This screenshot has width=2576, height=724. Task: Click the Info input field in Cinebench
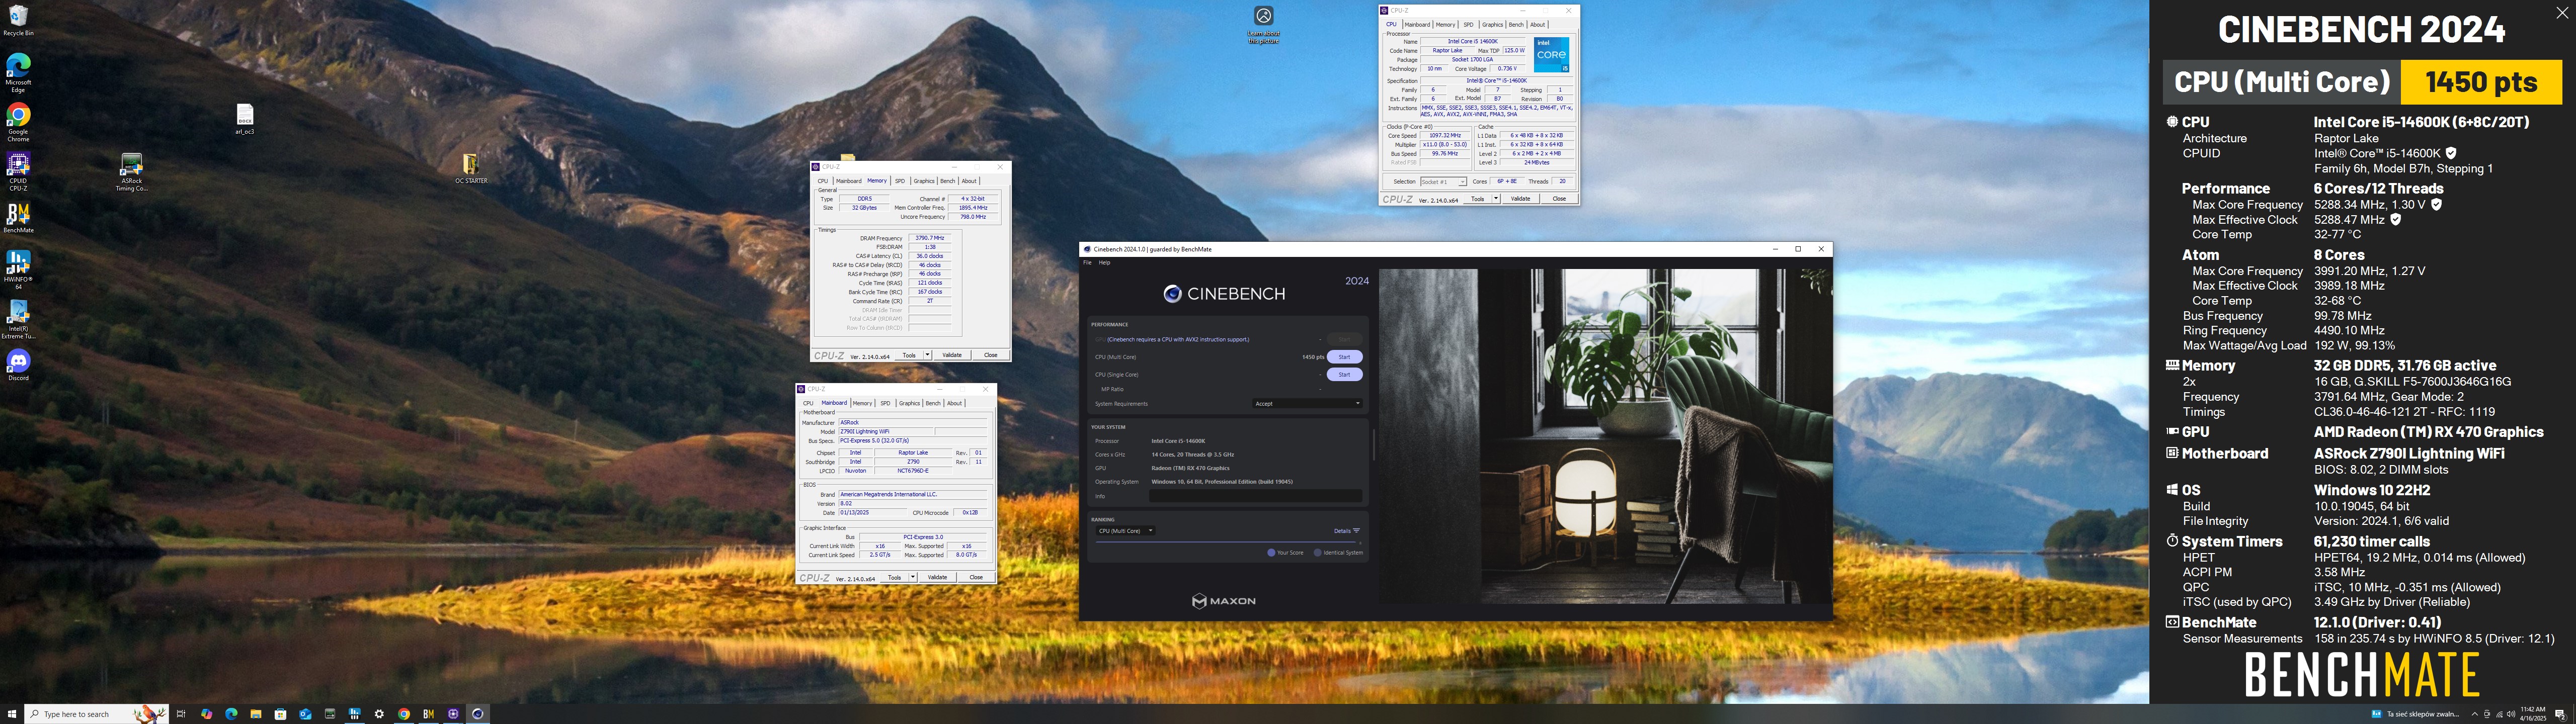tap(1256, 496)
